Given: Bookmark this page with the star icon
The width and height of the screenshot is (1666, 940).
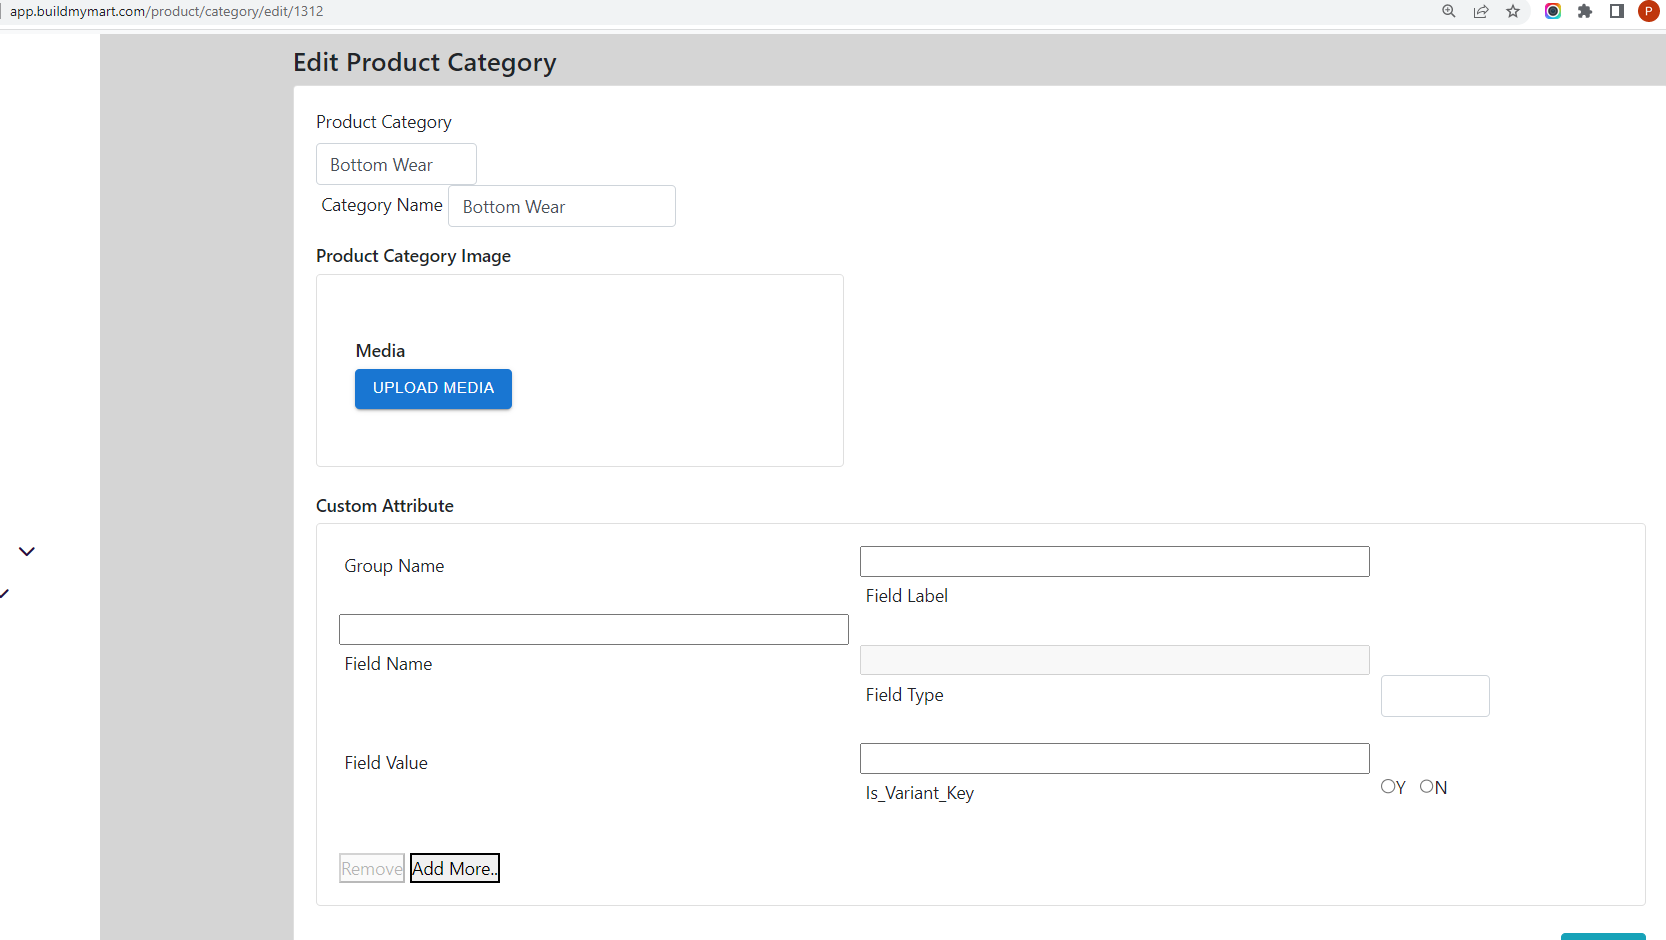Looking at the screenshot, I should click(1513, 11).
